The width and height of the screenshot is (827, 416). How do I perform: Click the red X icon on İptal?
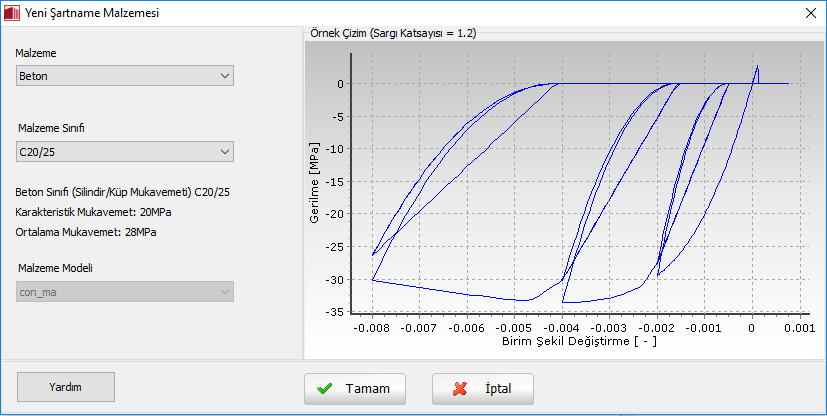460,388
